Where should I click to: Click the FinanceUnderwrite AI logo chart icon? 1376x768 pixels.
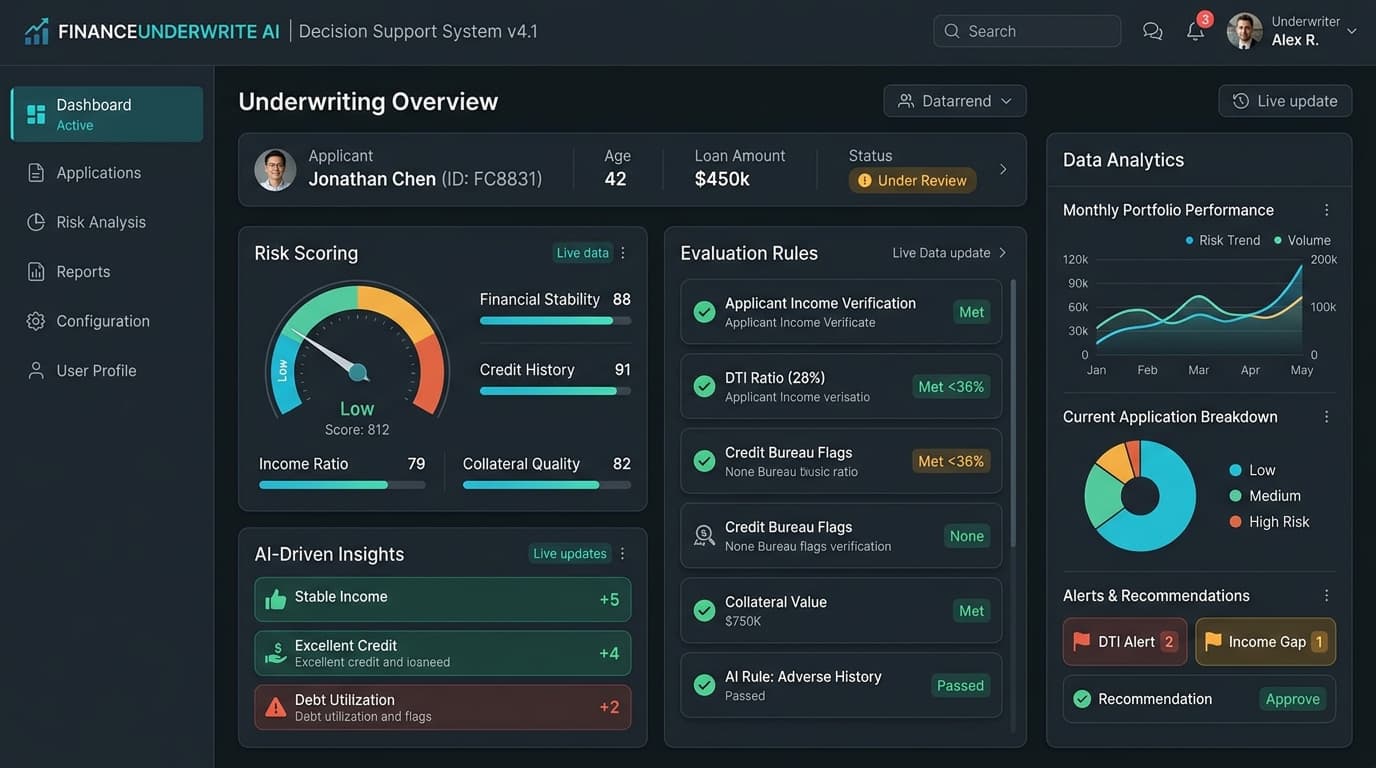pos(37,31)
